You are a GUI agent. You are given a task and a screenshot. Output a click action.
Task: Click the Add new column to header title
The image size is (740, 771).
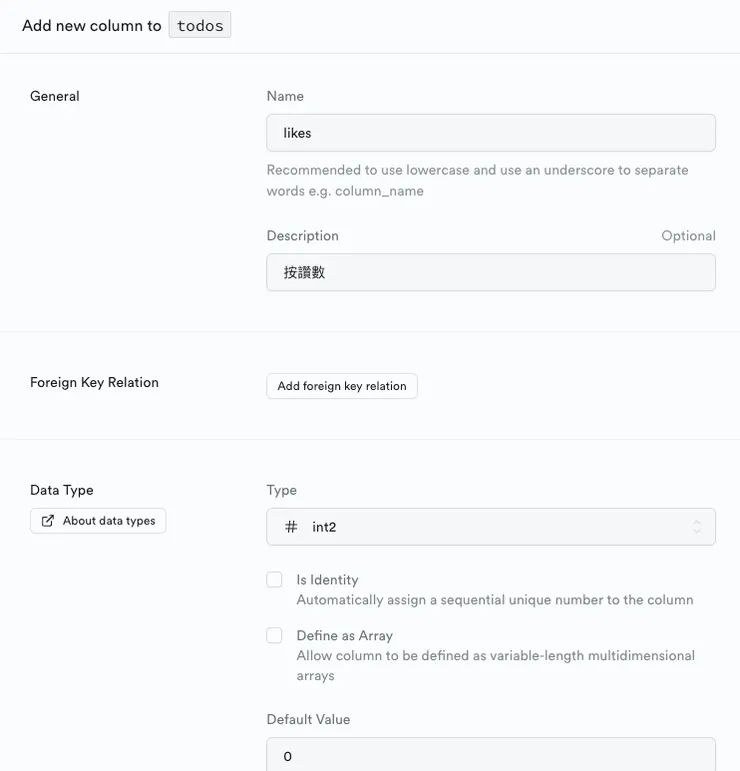[91, 26]
